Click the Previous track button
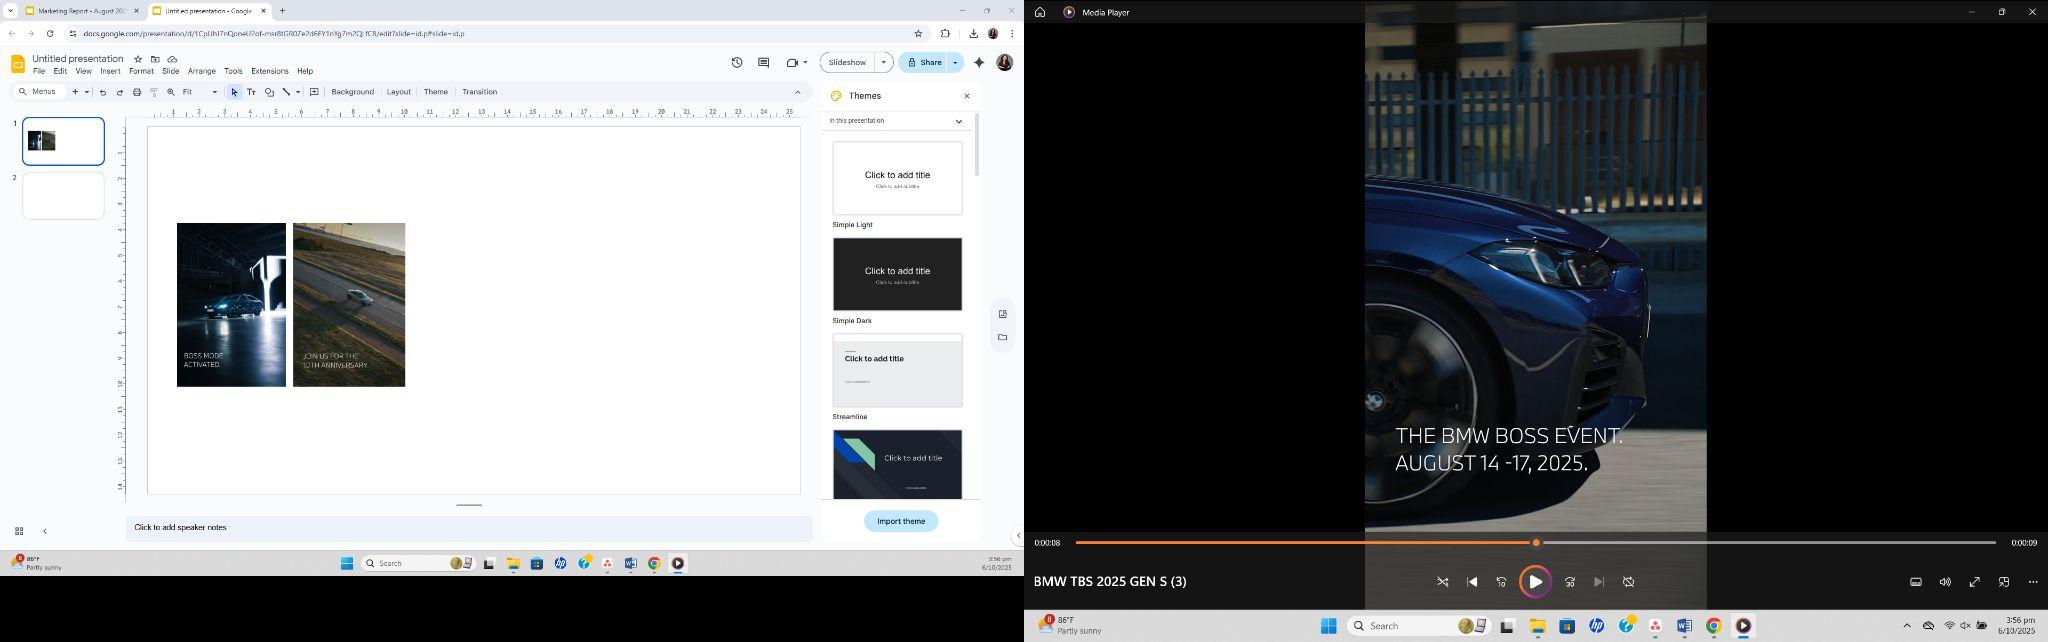This screenshot has width=2048, height=642. (1472, 582)
